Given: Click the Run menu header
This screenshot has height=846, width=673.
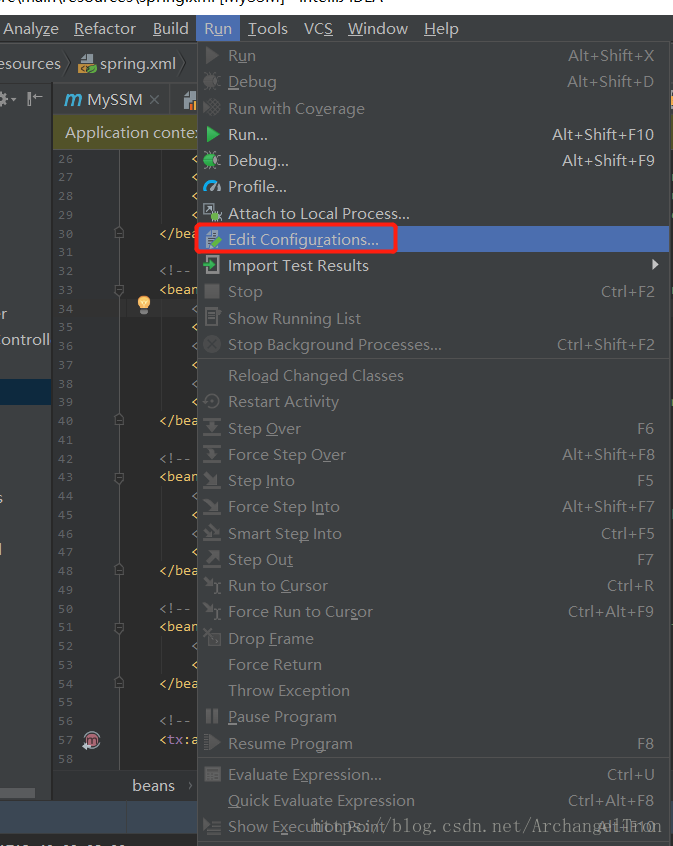Looking at the screenshot, I should (218, 29).
